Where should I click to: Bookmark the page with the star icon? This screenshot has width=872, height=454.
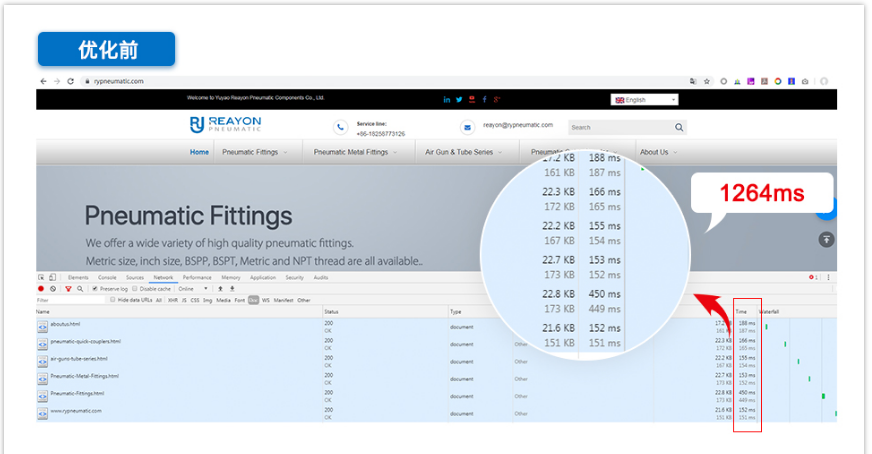tap(707, 81)
